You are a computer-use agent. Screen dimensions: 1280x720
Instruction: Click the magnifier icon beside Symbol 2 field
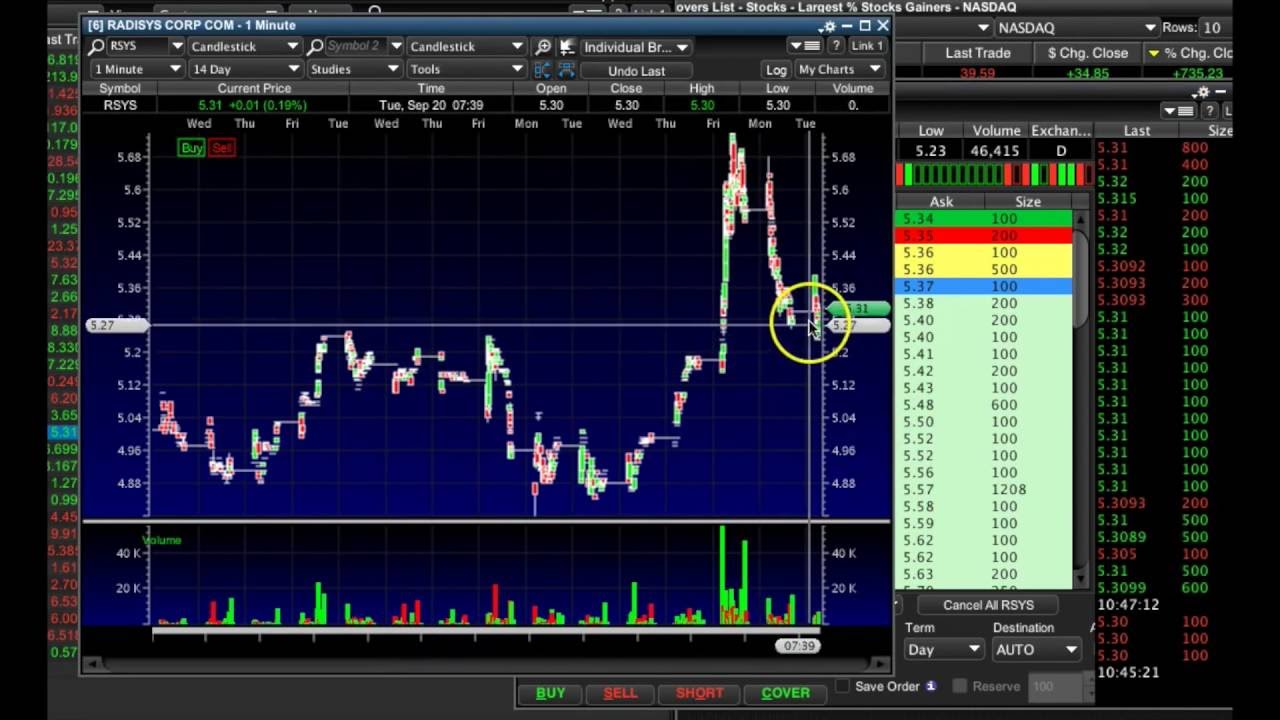tap(315, 46)
